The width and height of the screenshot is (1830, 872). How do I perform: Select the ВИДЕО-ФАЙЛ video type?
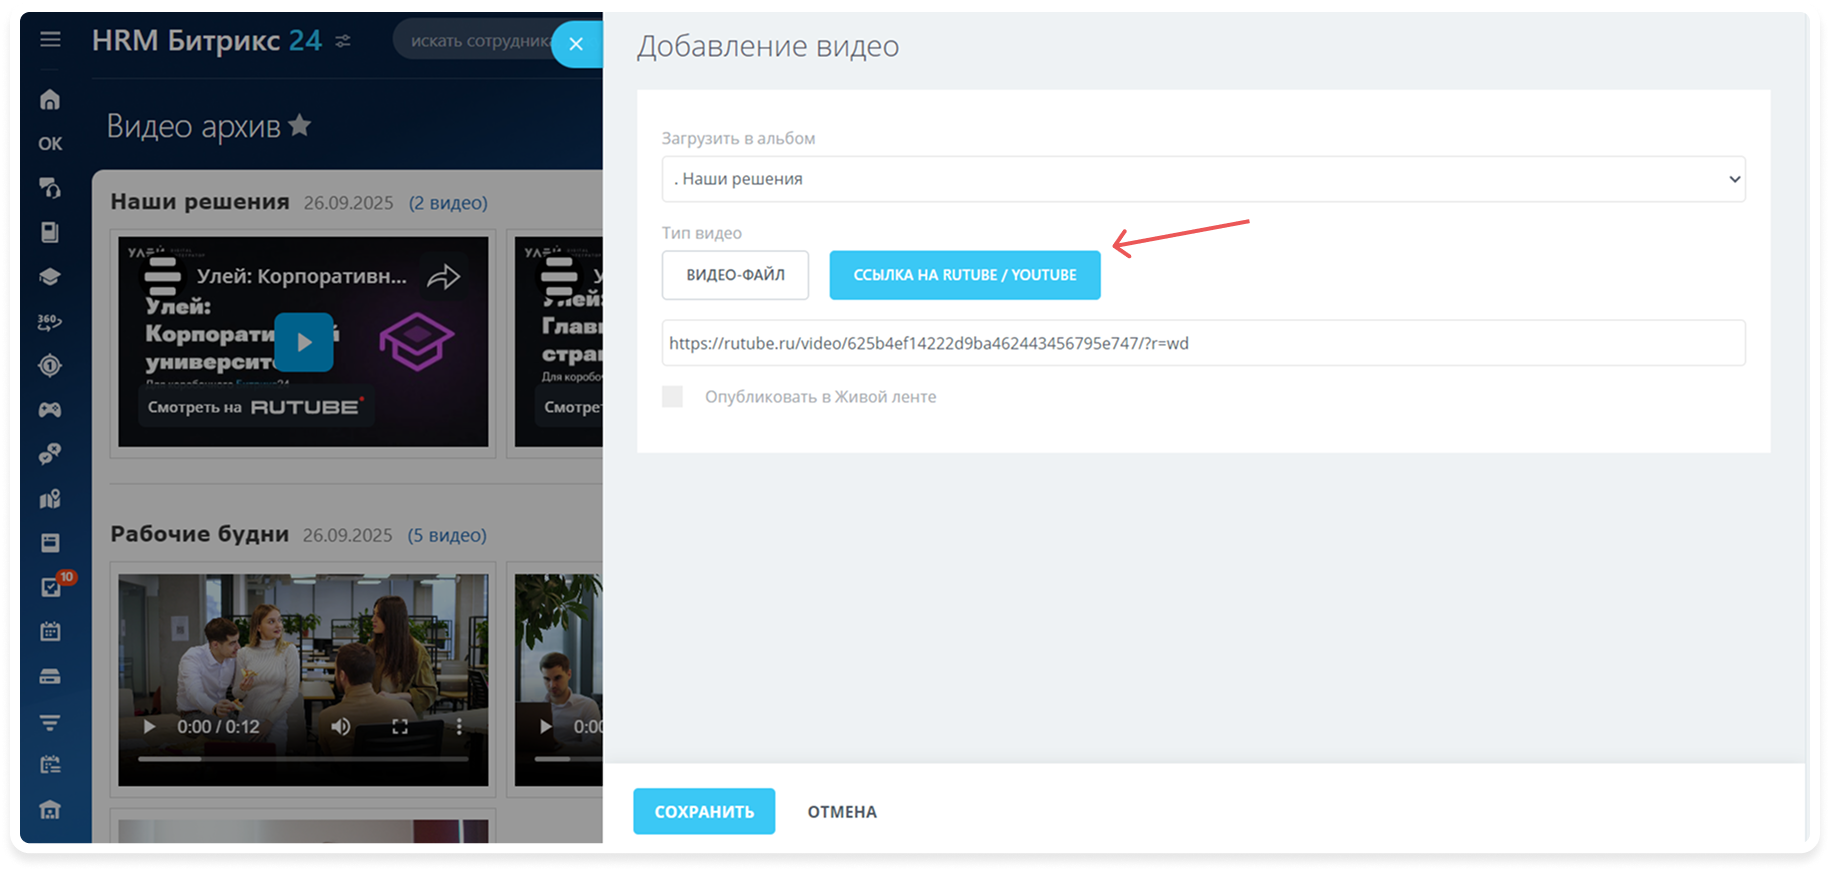(x=735, y=275)
